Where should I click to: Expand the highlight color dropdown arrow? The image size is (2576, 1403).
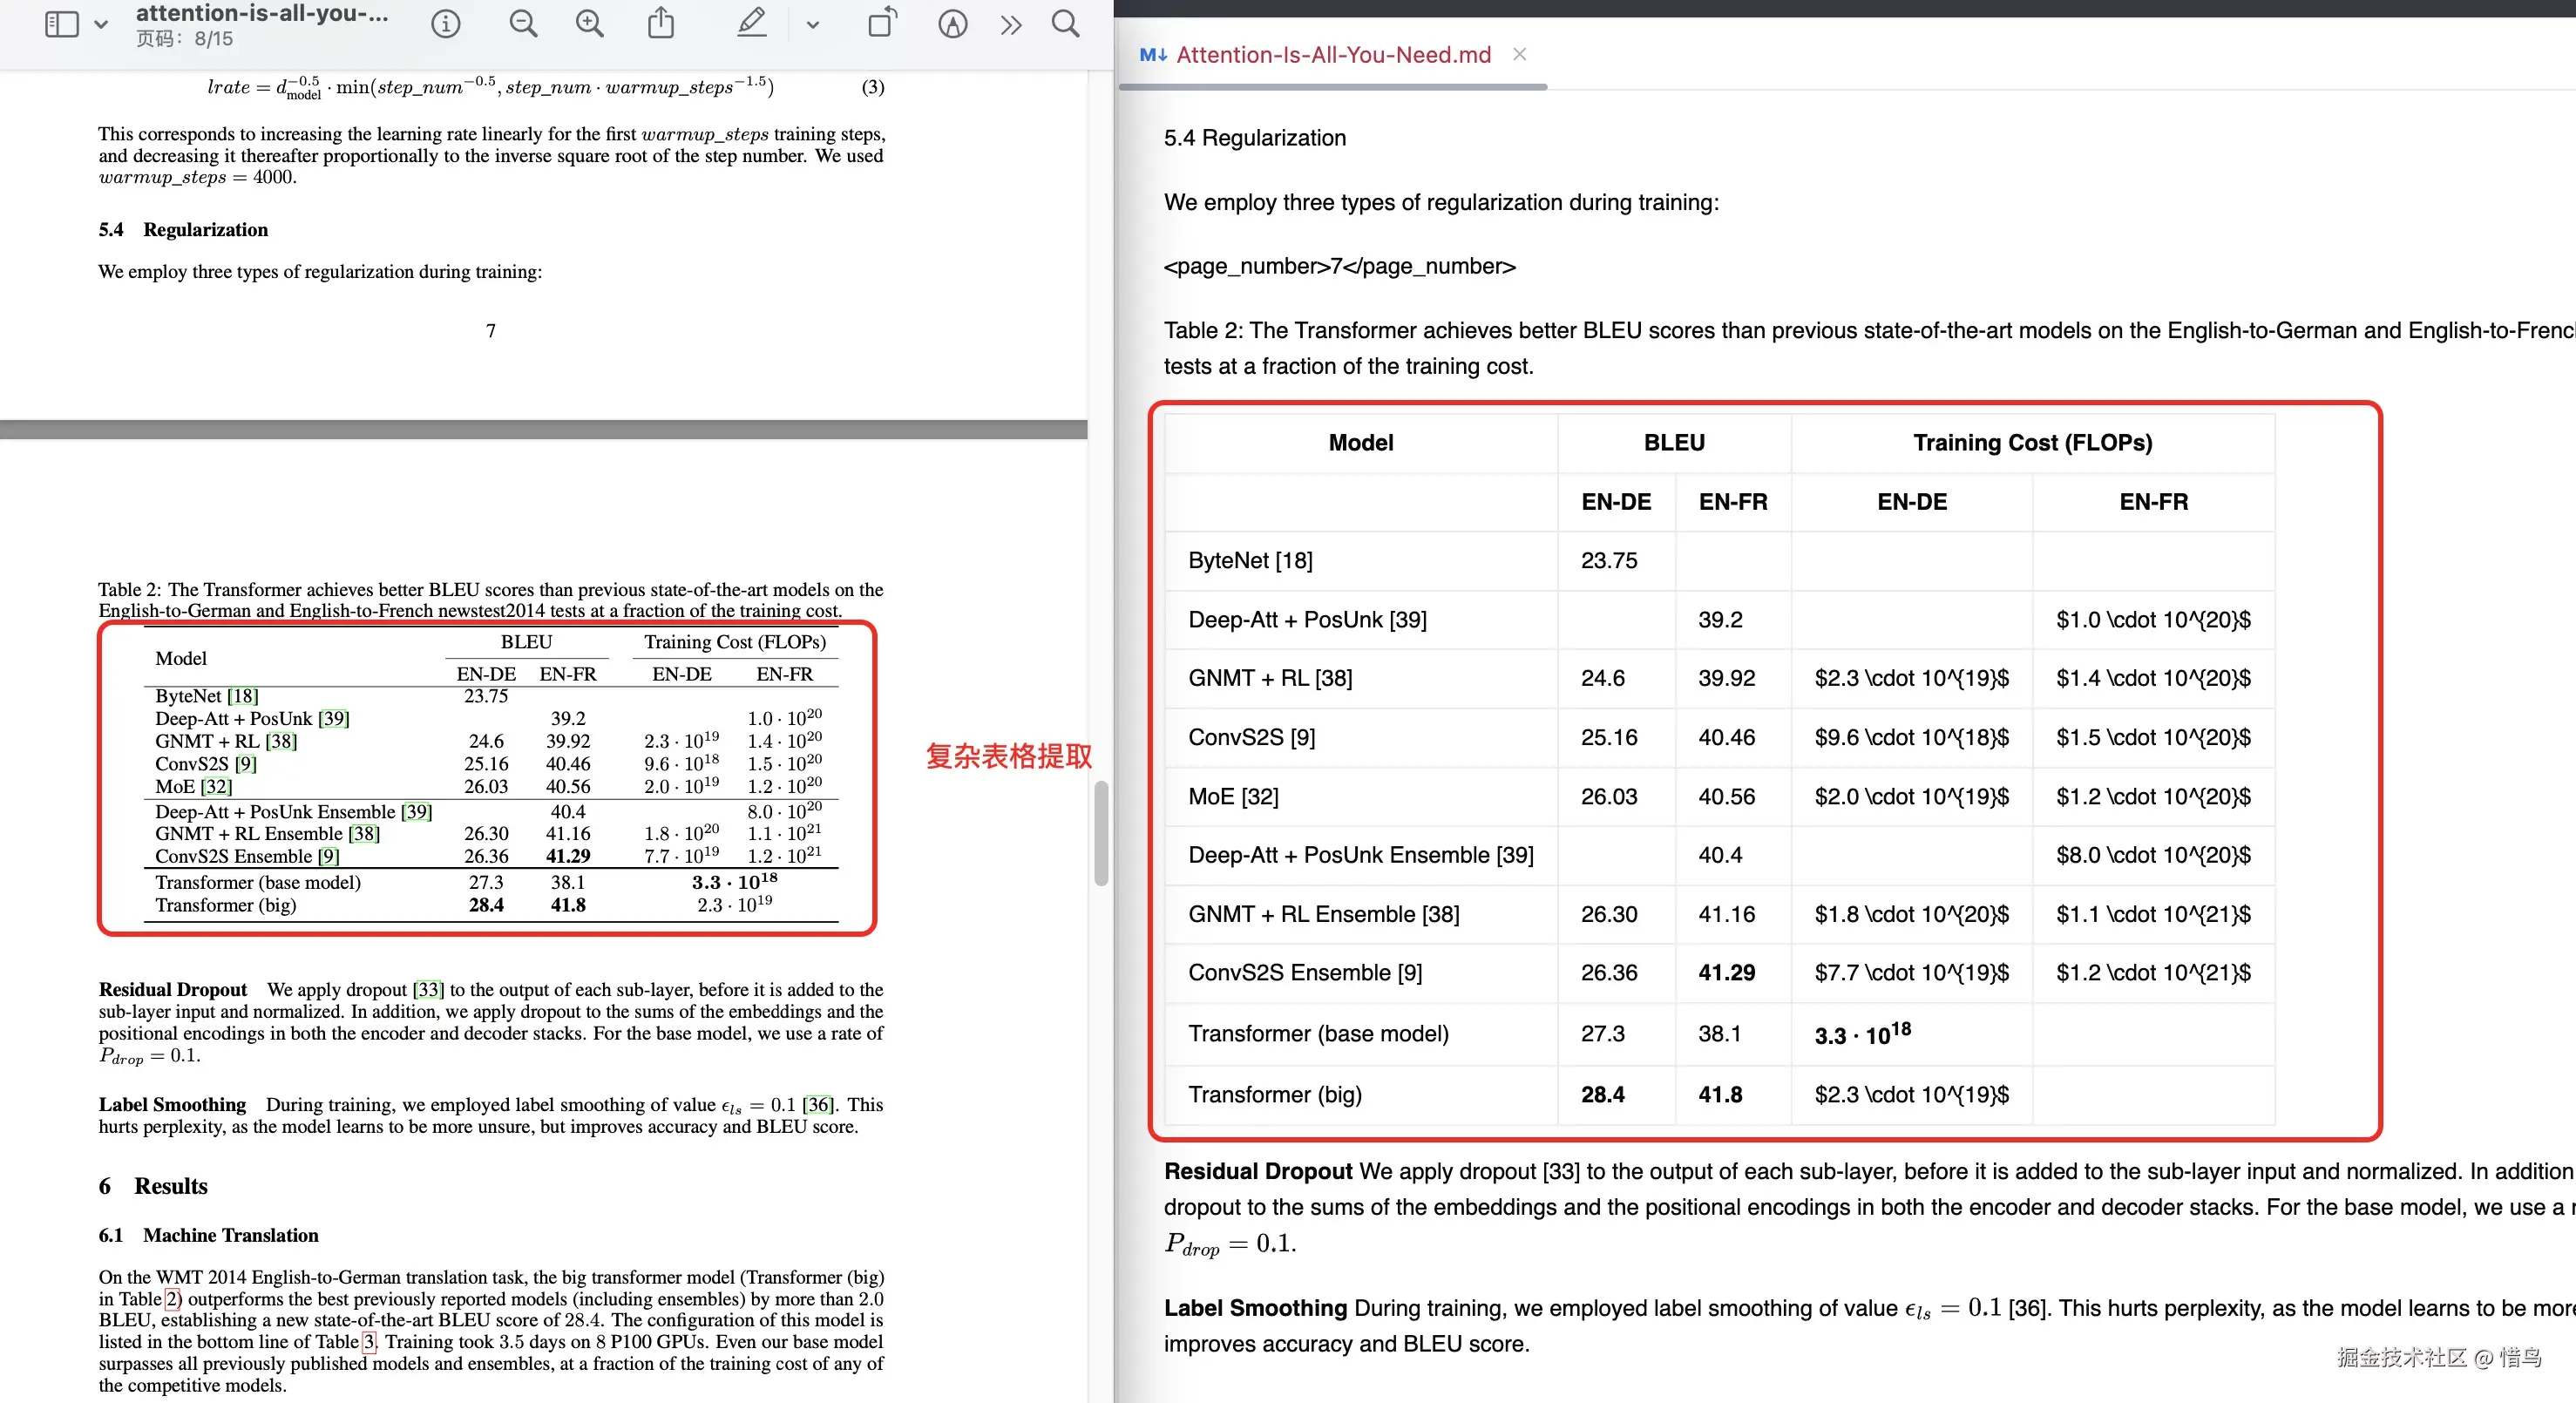pos(812,25)
